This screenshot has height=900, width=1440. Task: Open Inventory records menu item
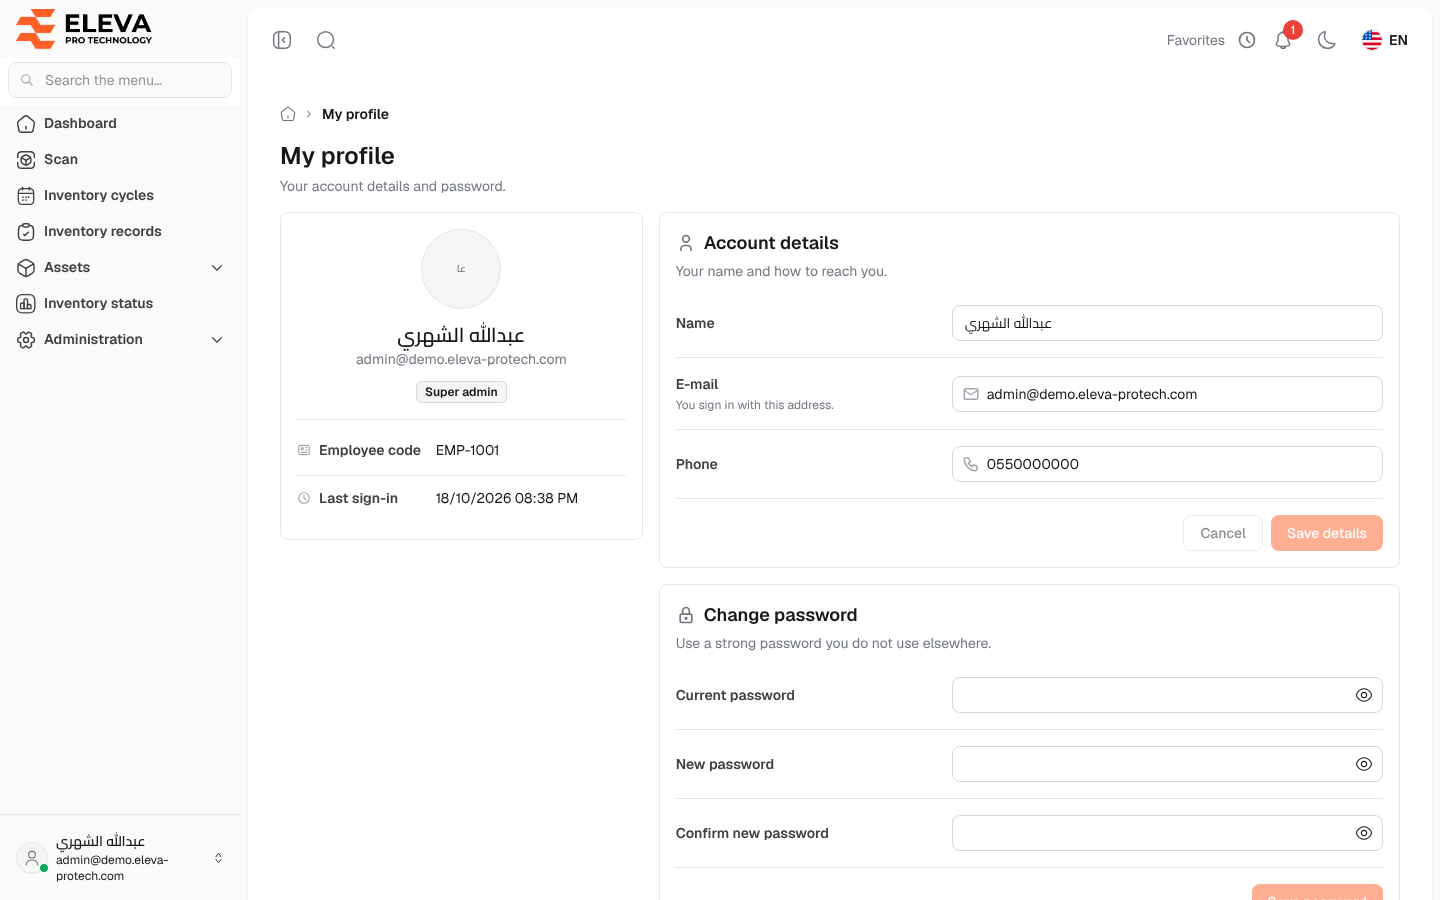[120, 231]
